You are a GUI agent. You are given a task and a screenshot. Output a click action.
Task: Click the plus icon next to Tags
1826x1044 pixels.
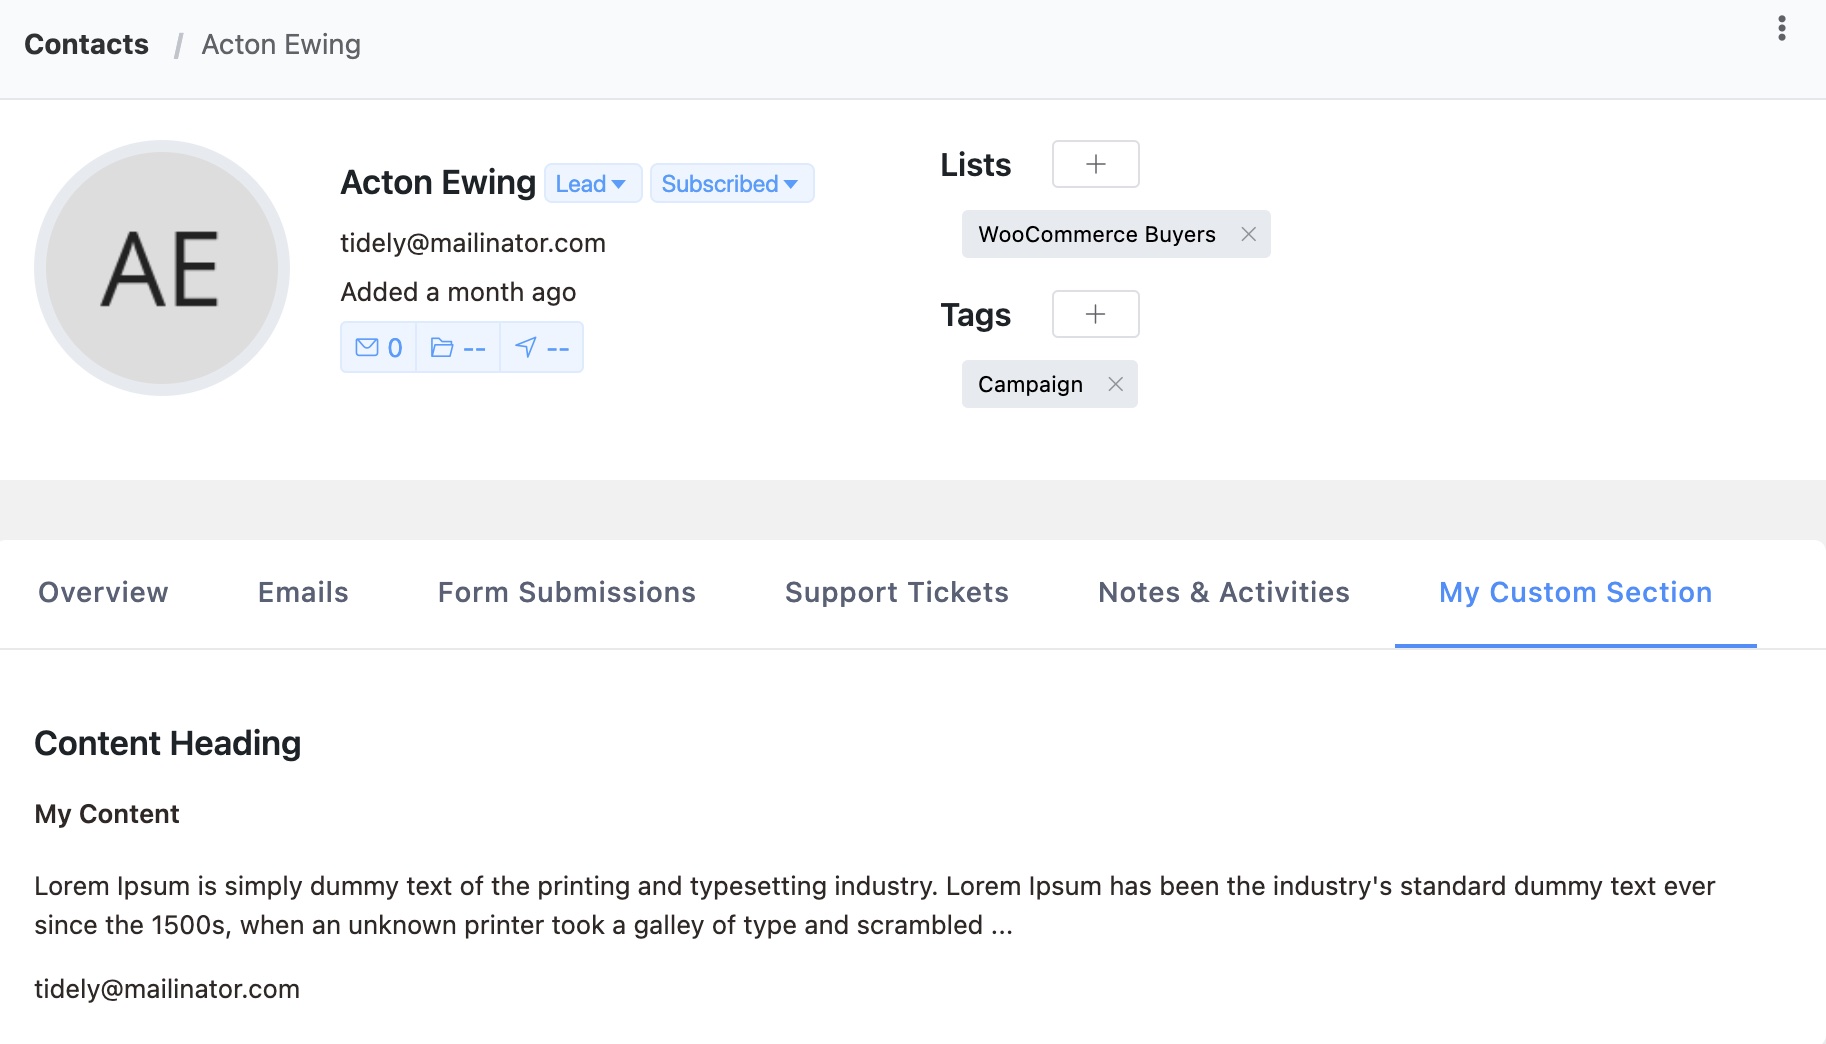pyautogui.click(x=1095, y=313)
